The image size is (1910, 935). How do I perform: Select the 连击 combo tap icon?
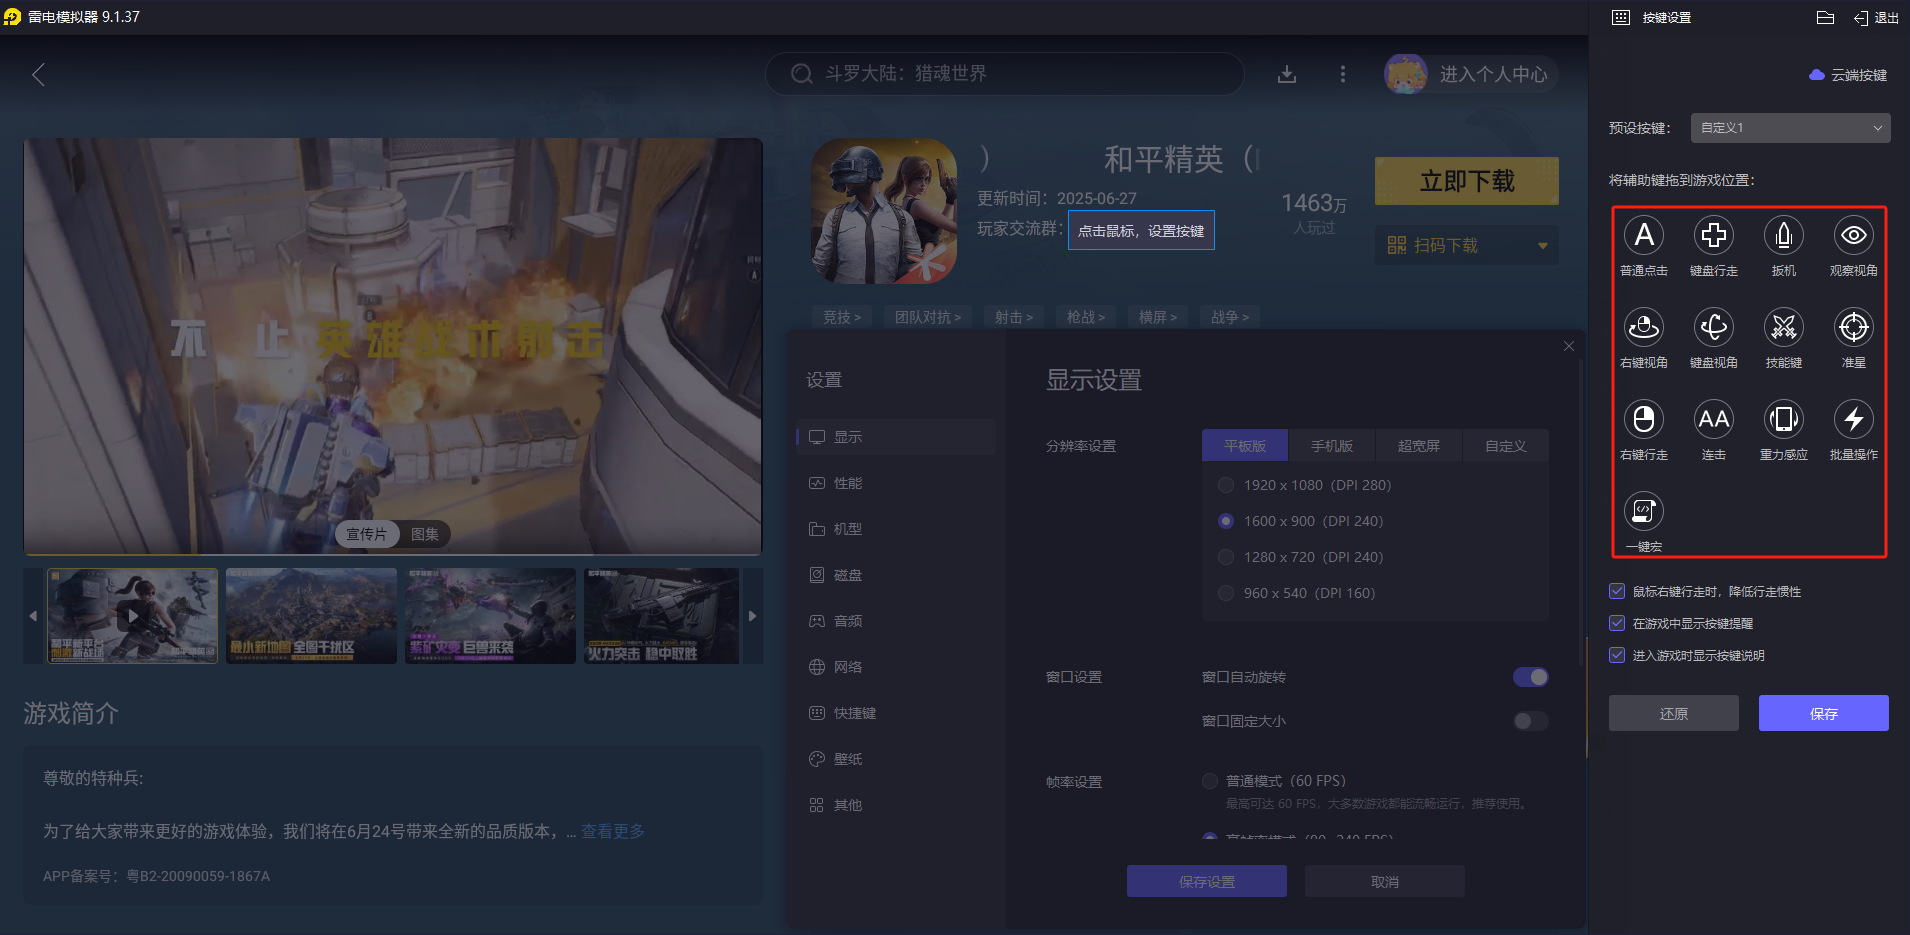pos(1713,420)
